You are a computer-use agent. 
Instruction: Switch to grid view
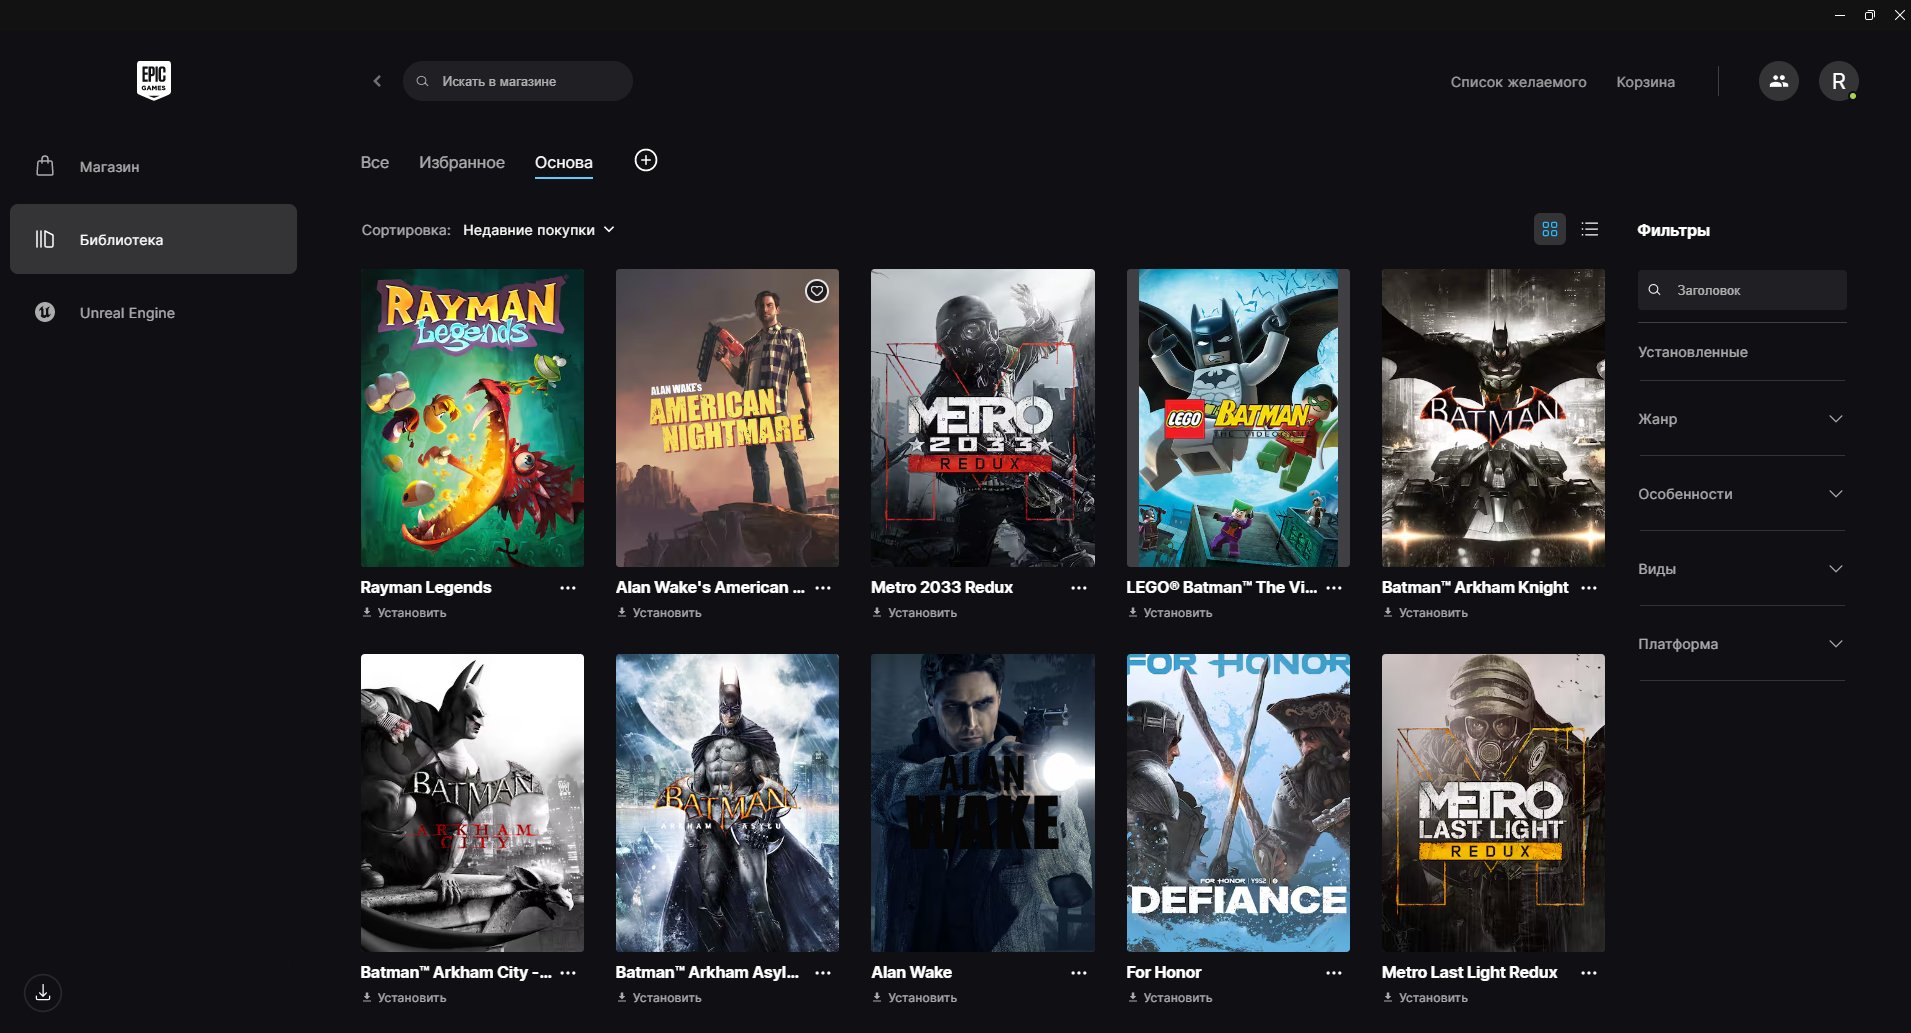pyautogui.click(x=1549, y=229)
